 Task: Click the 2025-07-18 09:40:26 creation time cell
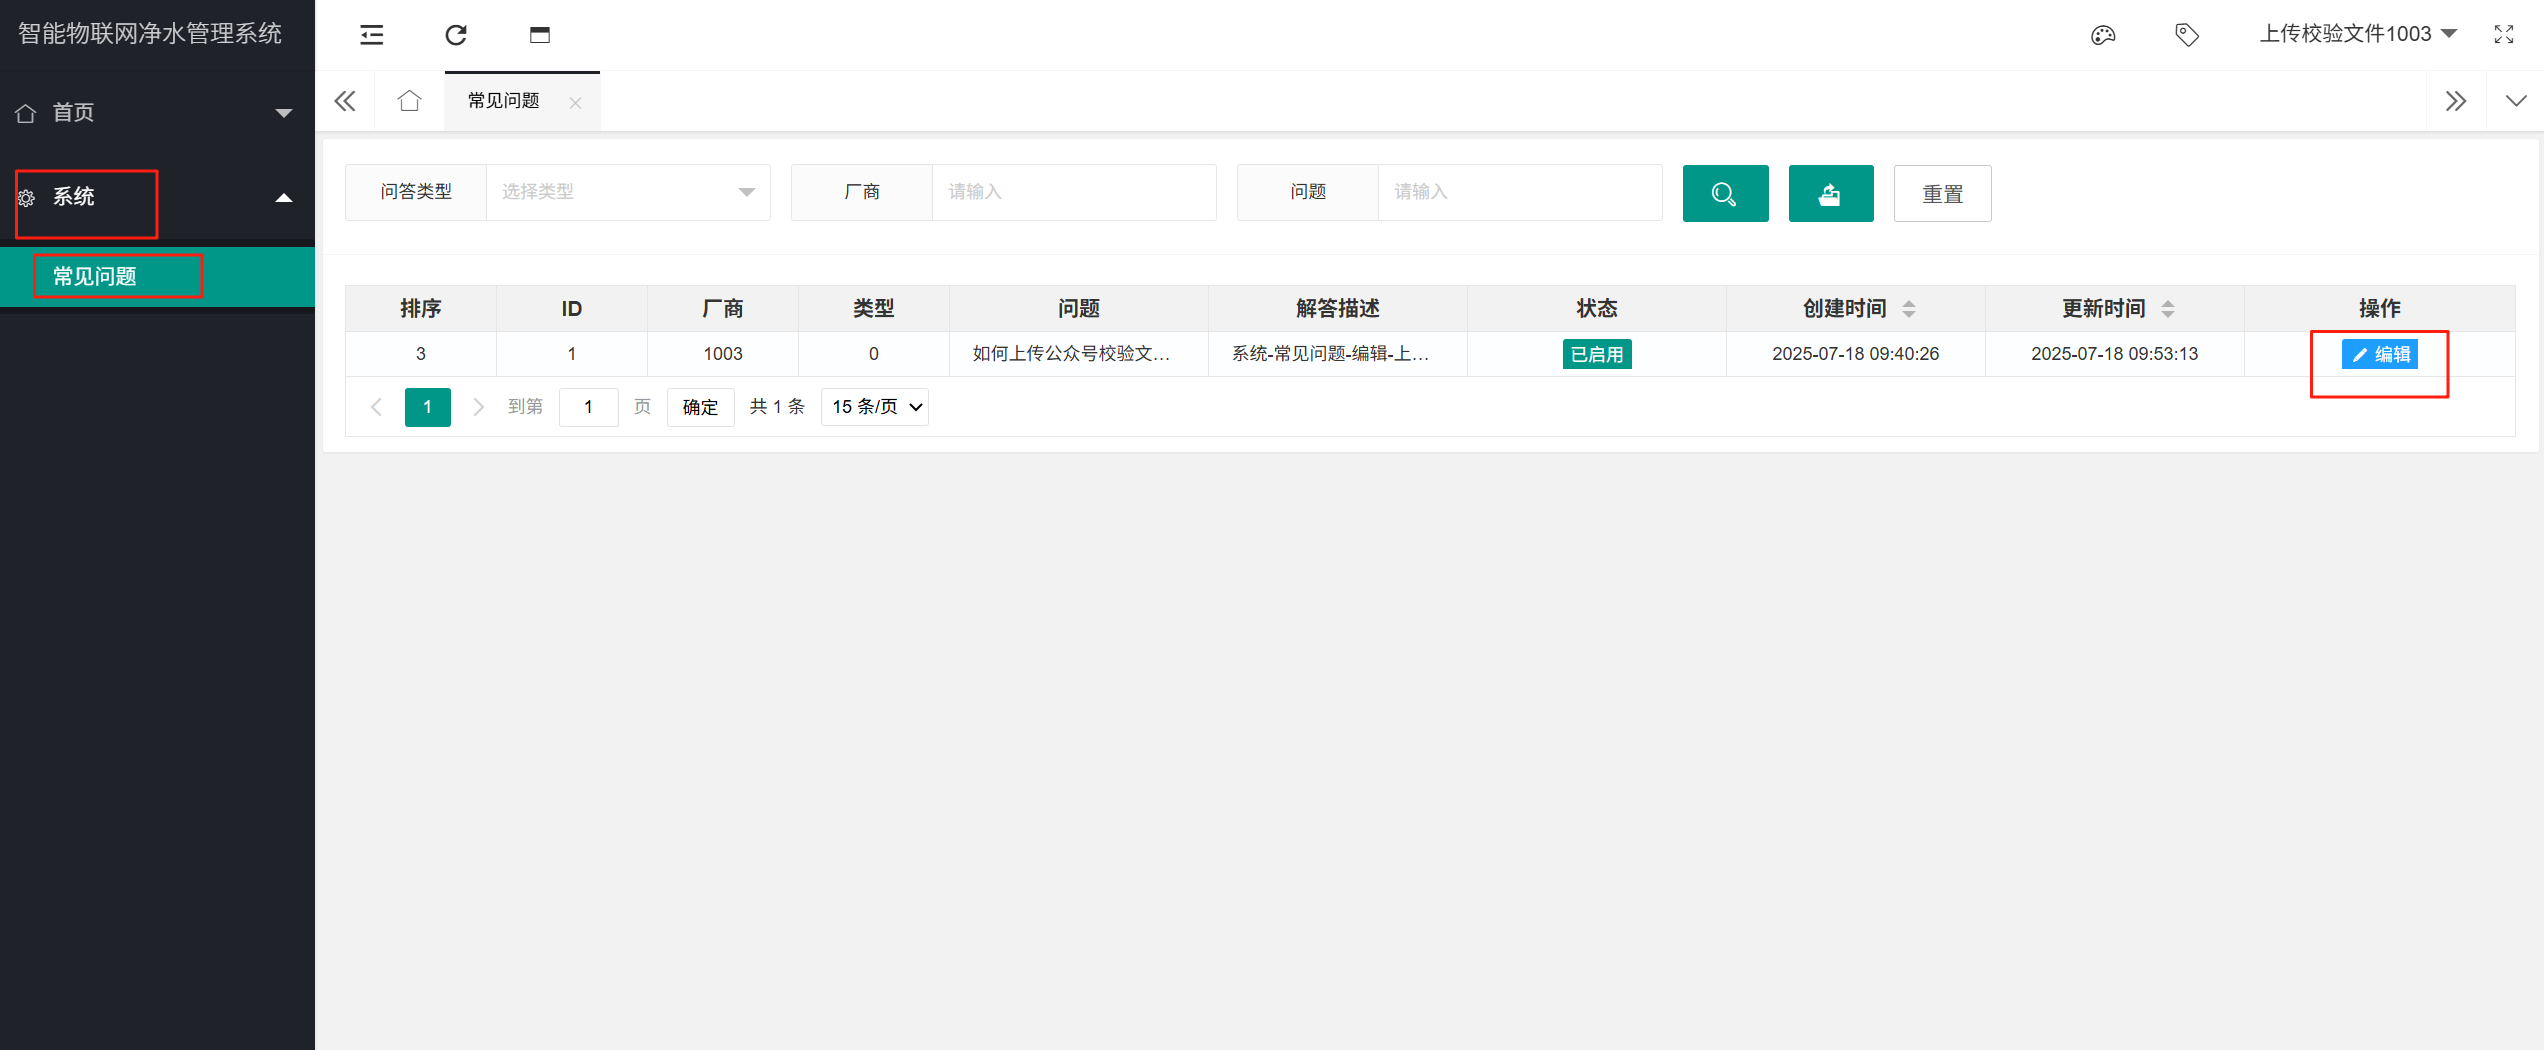pyautogui.click(x=1855, y=354)
